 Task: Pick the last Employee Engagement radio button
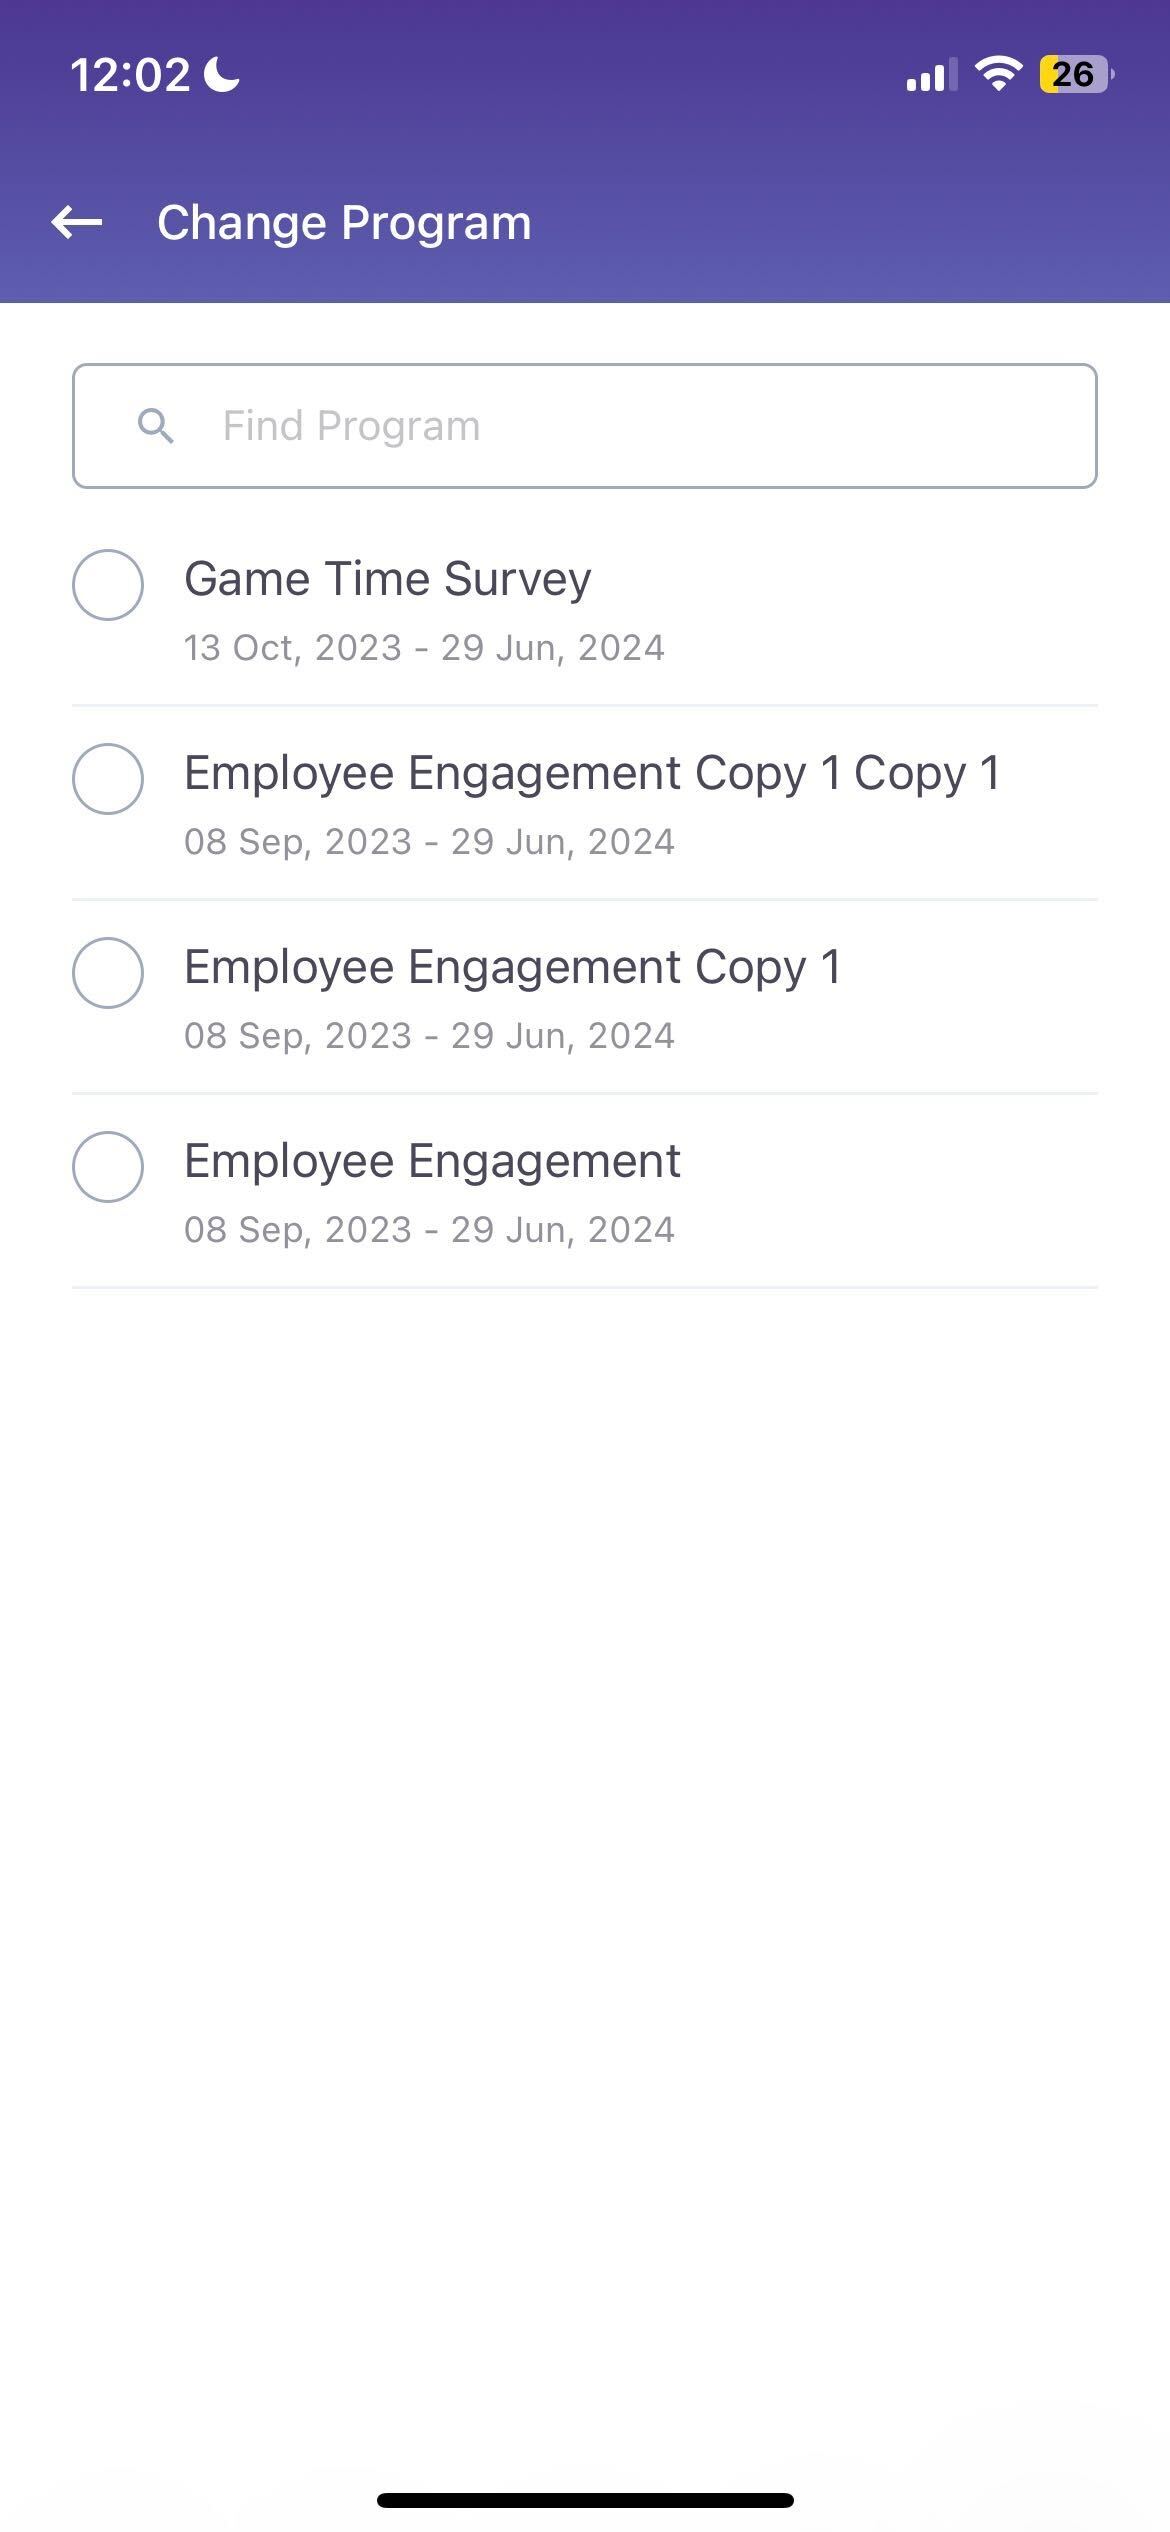pos(108,1167)
